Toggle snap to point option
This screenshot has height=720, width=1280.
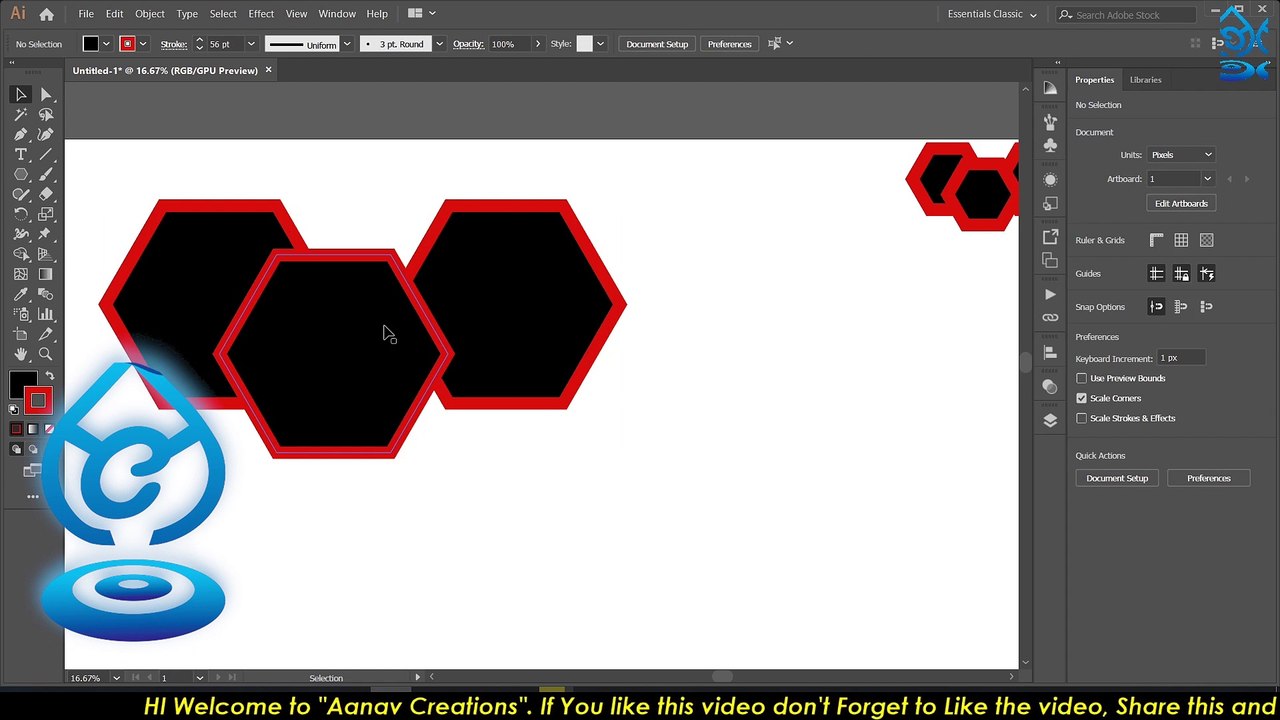pos(1156,306)
